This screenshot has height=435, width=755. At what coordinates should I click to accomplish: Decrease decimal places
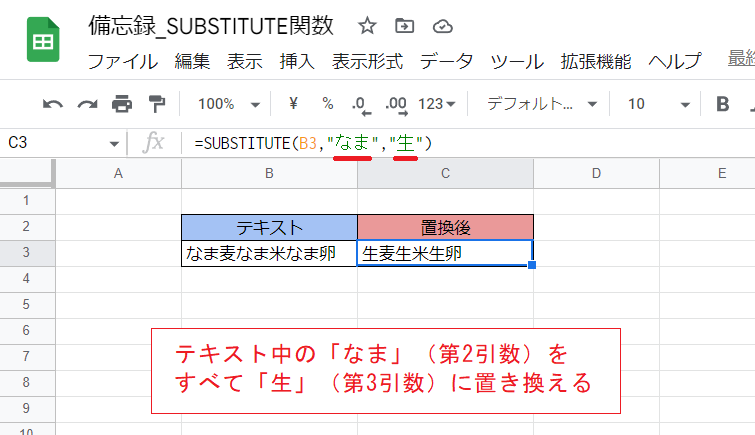pos(361,105)
